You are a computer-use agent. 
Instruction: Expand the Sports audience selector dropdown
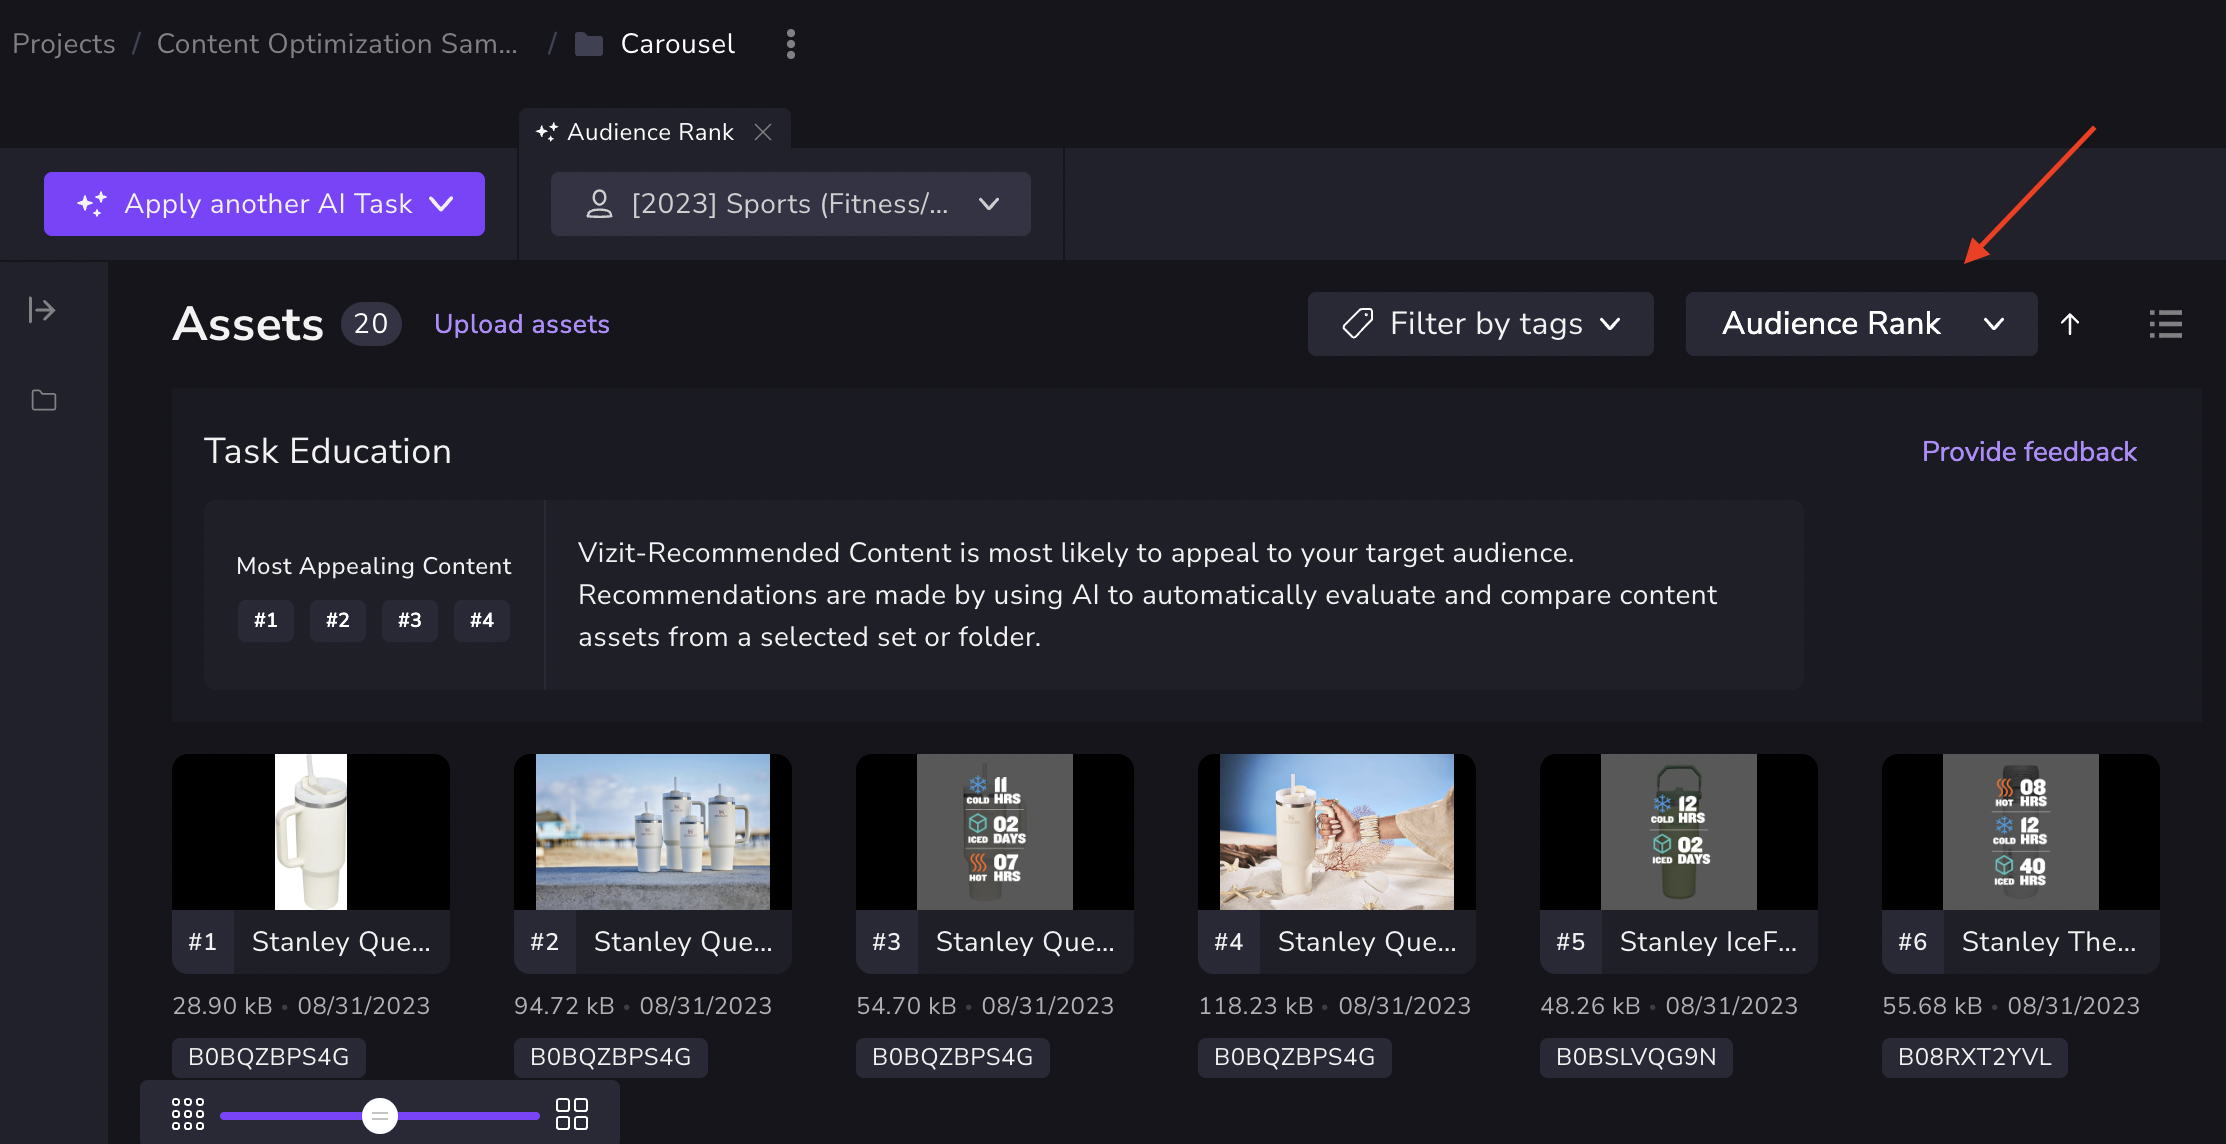click(x=790, y=204)
